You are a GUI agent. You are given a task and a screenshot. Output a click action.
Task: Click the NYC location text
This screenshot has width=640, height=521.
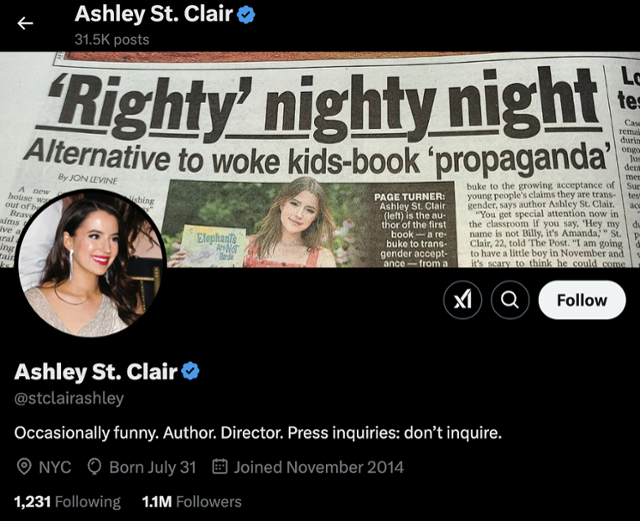tap(55, 467)
